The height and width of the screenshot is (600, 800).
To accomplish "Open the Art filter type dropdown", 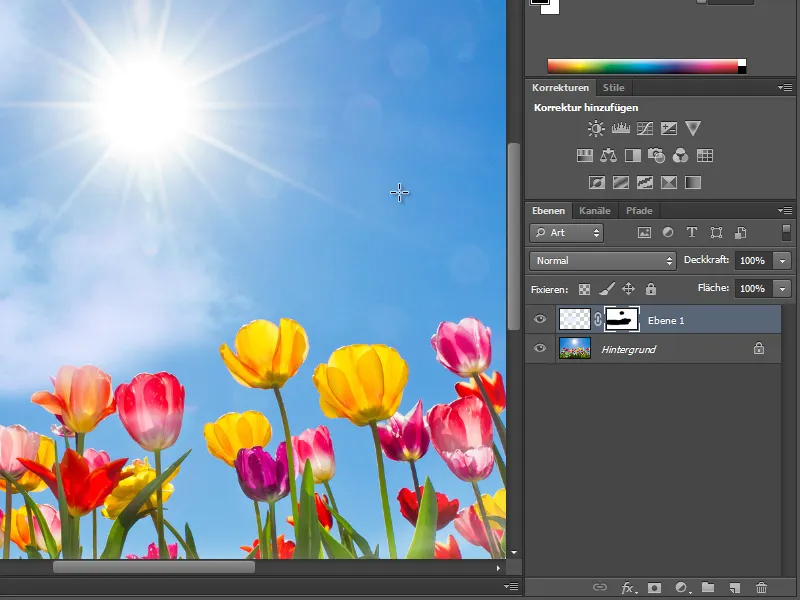I will click(566, 233).
